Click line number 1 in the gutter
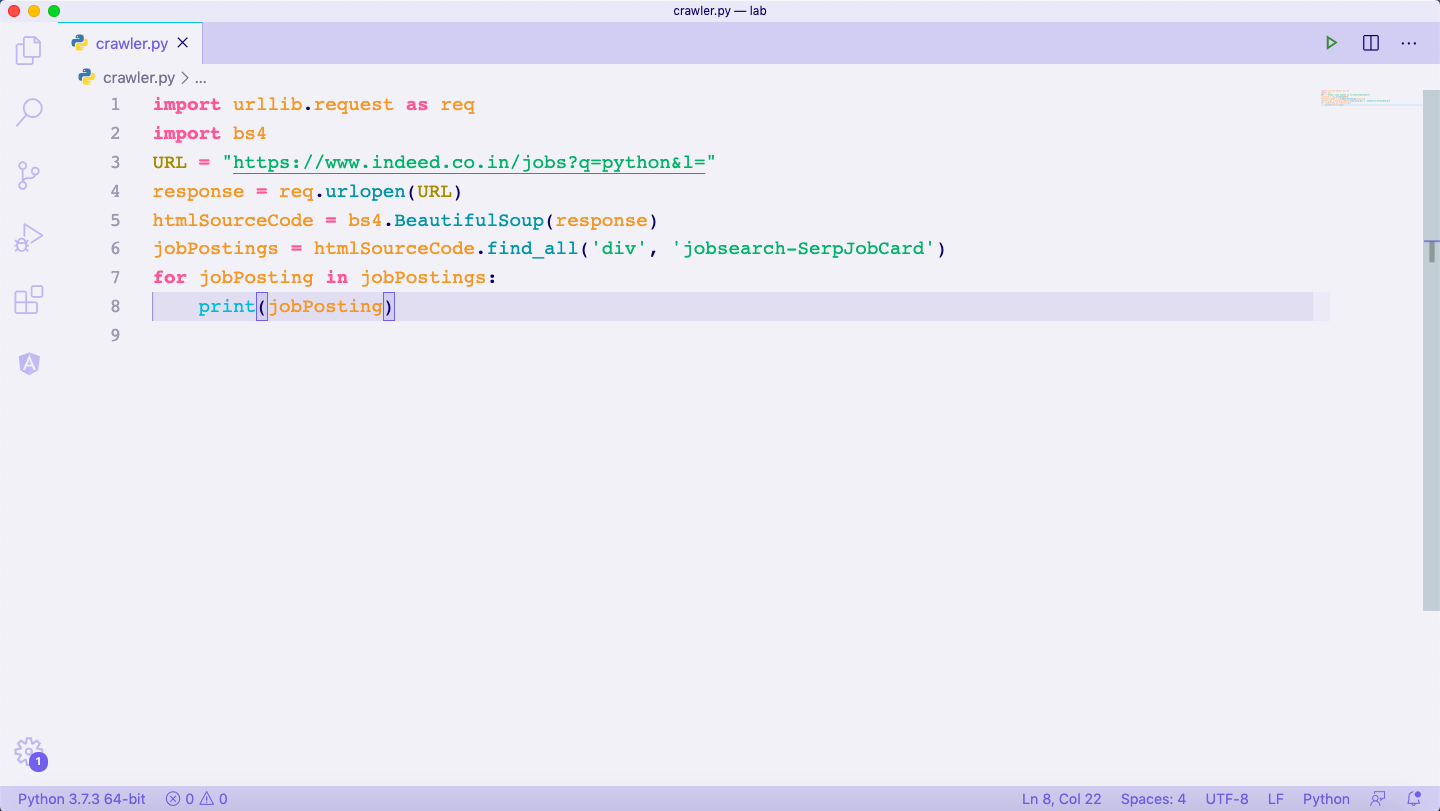The image size is (1440, 811). [x=115, y=104]
